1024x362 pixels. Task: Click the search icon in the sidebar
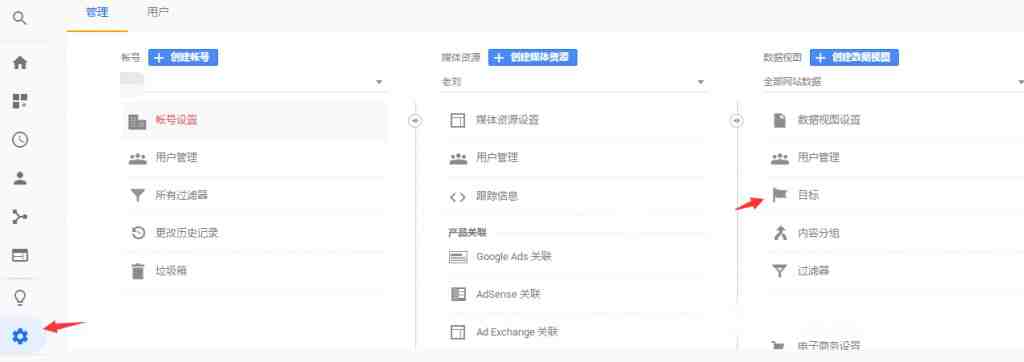coord(20,18)
